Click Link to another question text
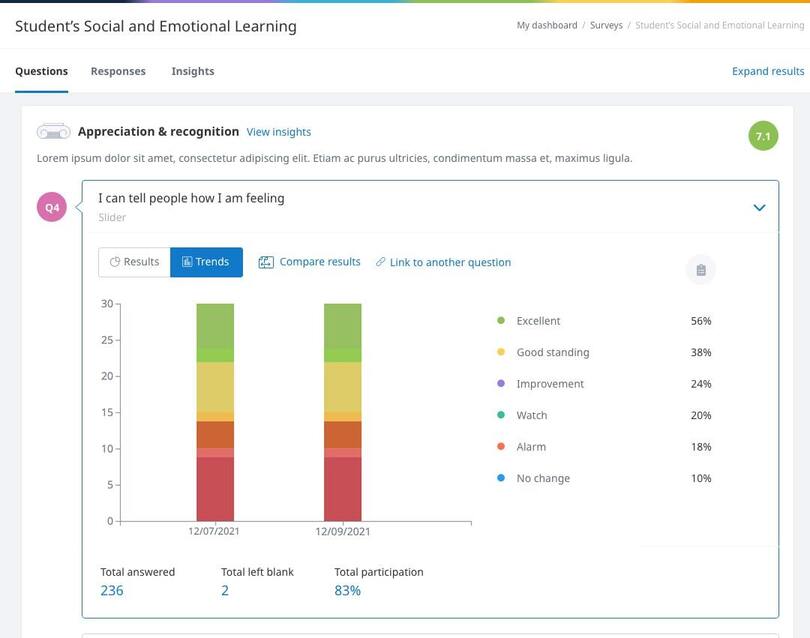 coord(450,262)
